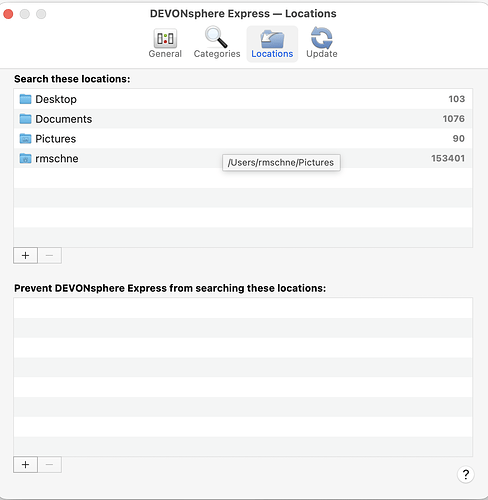488x500 pixels.
Task: Add an excluded location with plus
Action: [x=25, y=465]
